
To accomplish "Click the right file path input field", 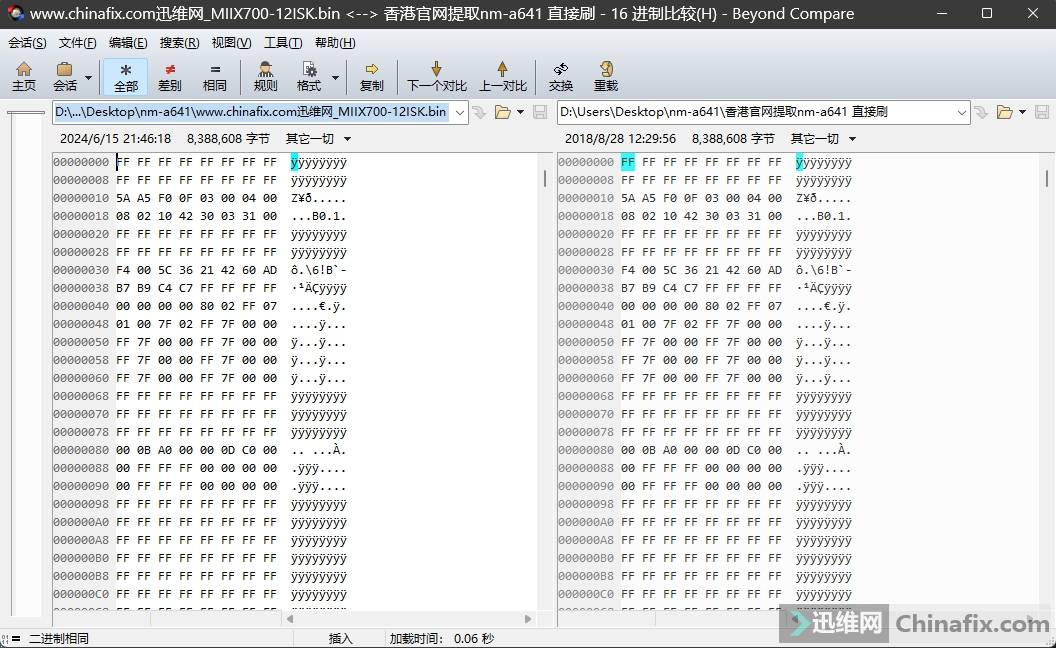I will point(756,112).
